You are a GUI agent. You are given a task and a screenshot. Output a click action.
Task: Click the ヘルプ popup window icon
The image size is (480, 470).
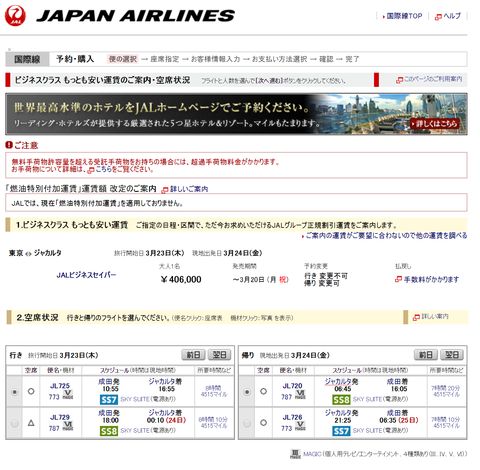[x=438, y=17]
